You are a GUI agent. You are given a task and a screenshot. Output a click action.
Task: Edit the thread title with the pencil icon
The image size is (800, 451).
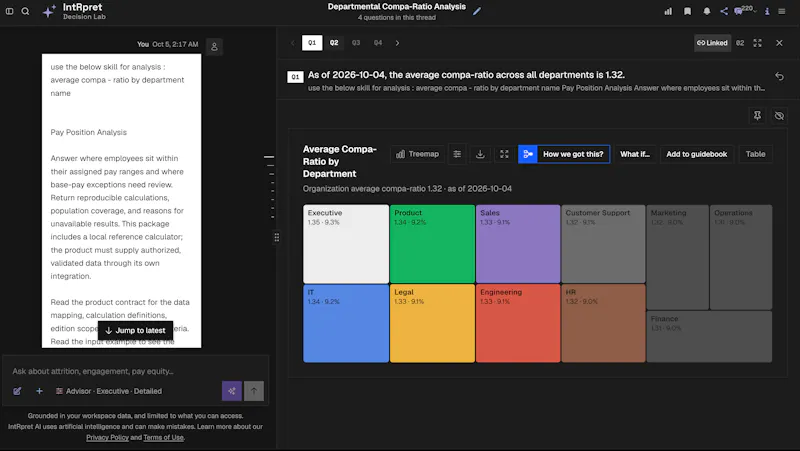[477, 11]
